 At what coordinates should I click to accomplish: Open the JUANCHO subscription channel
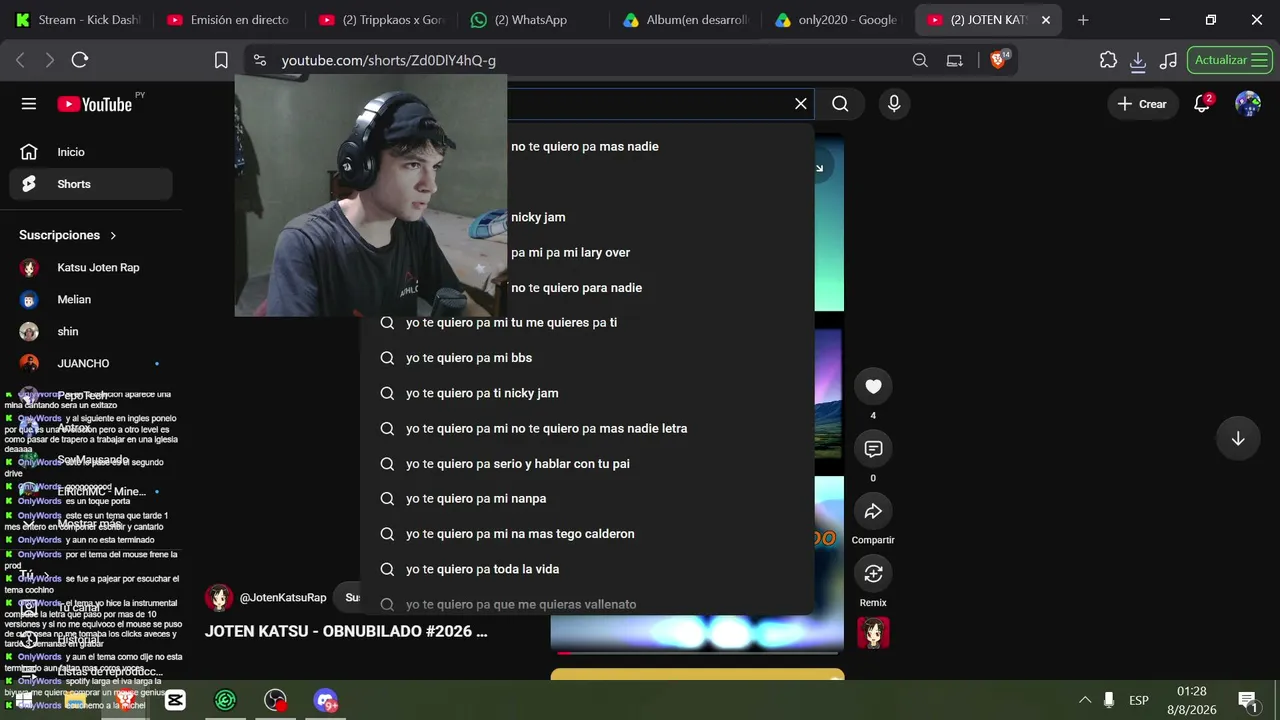(91, 364)
